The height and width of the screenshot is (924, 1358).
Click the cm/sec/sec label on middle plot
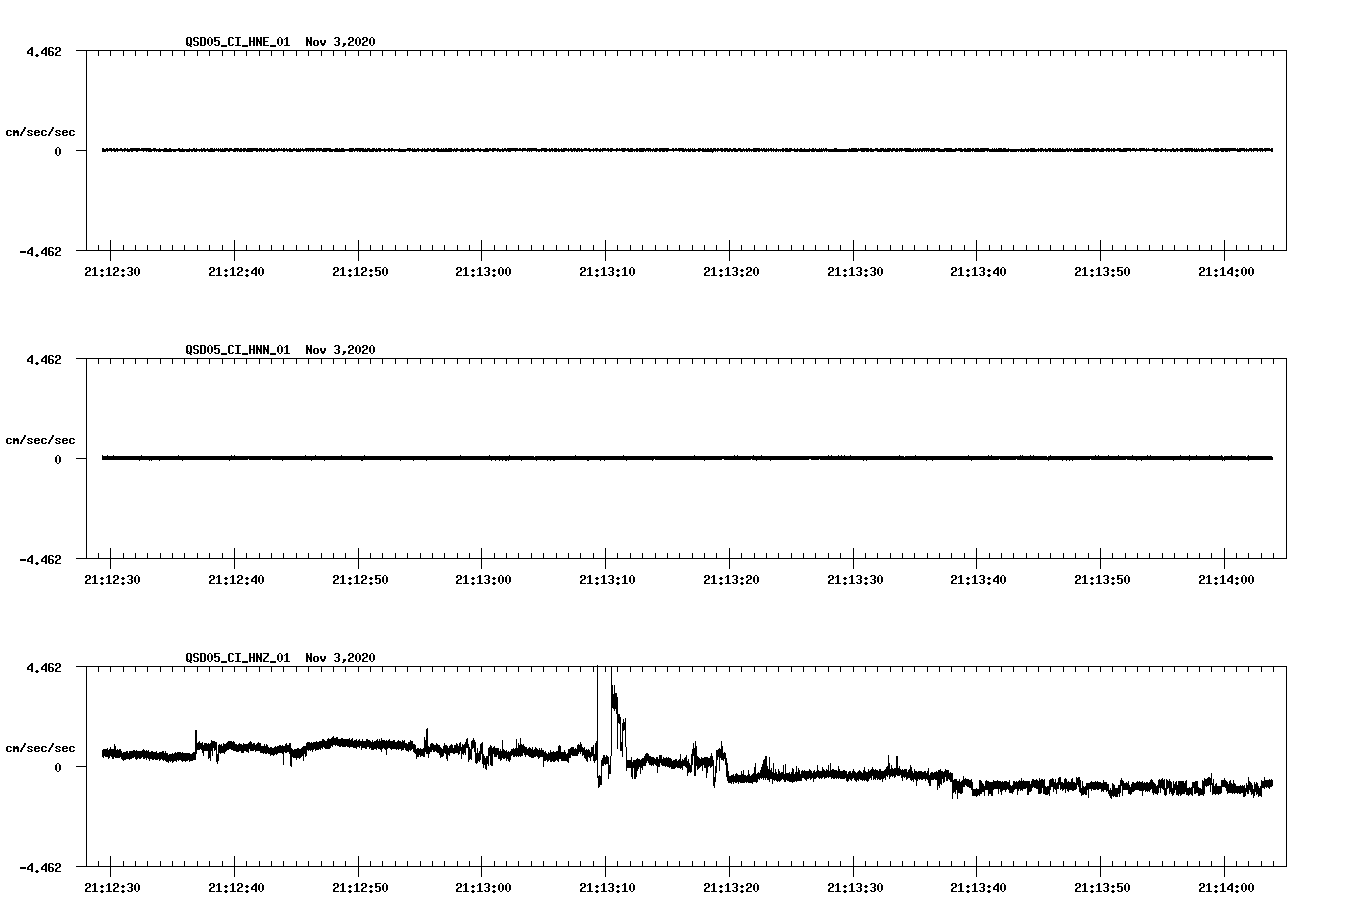(42, 439)
